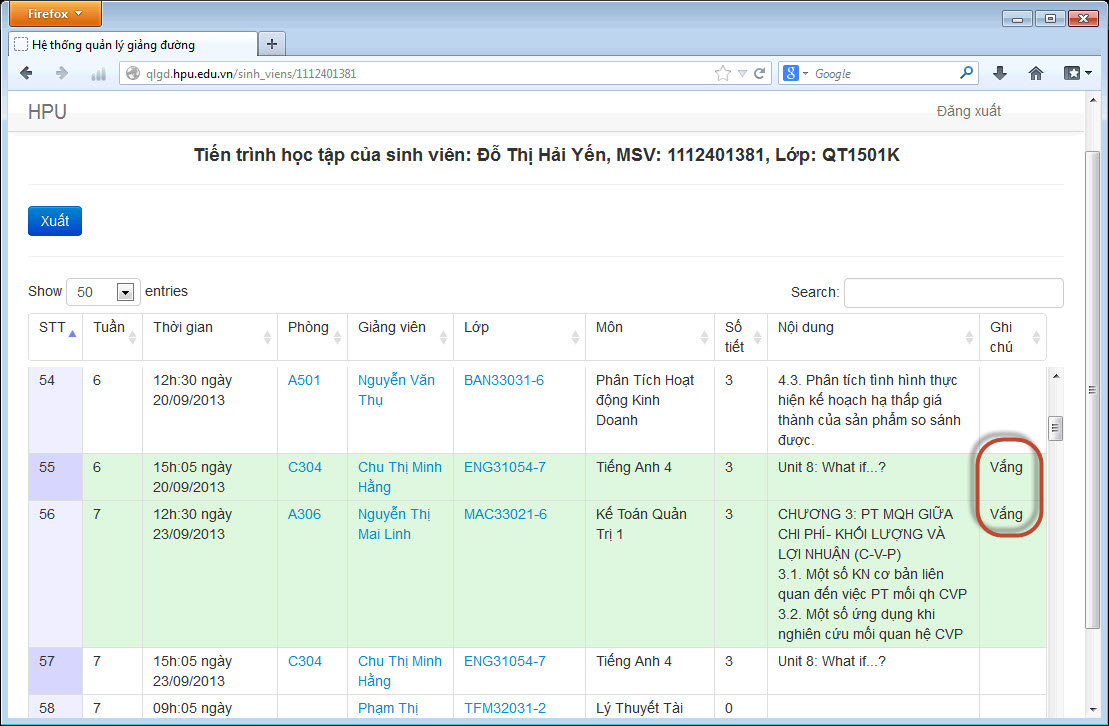Click the Google search magnifier icon
Viewport: 1109px width, 726px height.
coord(966,73)
